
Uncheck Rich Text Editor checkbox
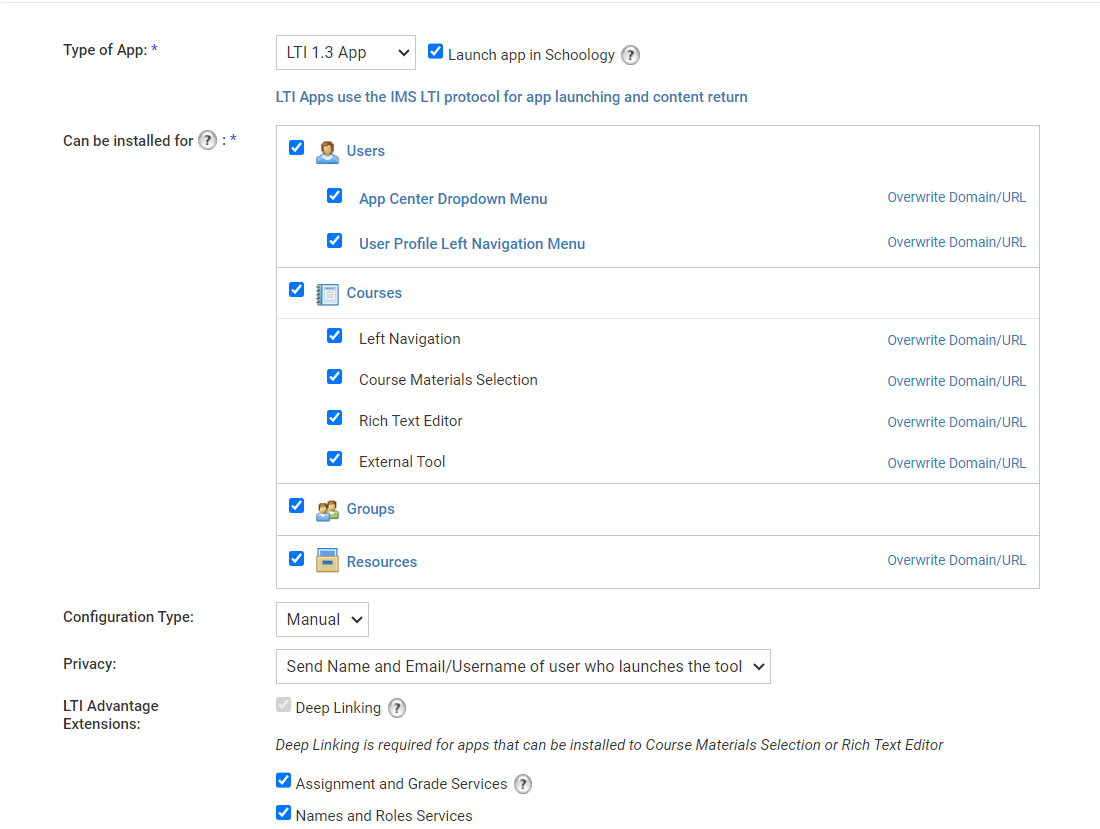[x=335, y=417]
